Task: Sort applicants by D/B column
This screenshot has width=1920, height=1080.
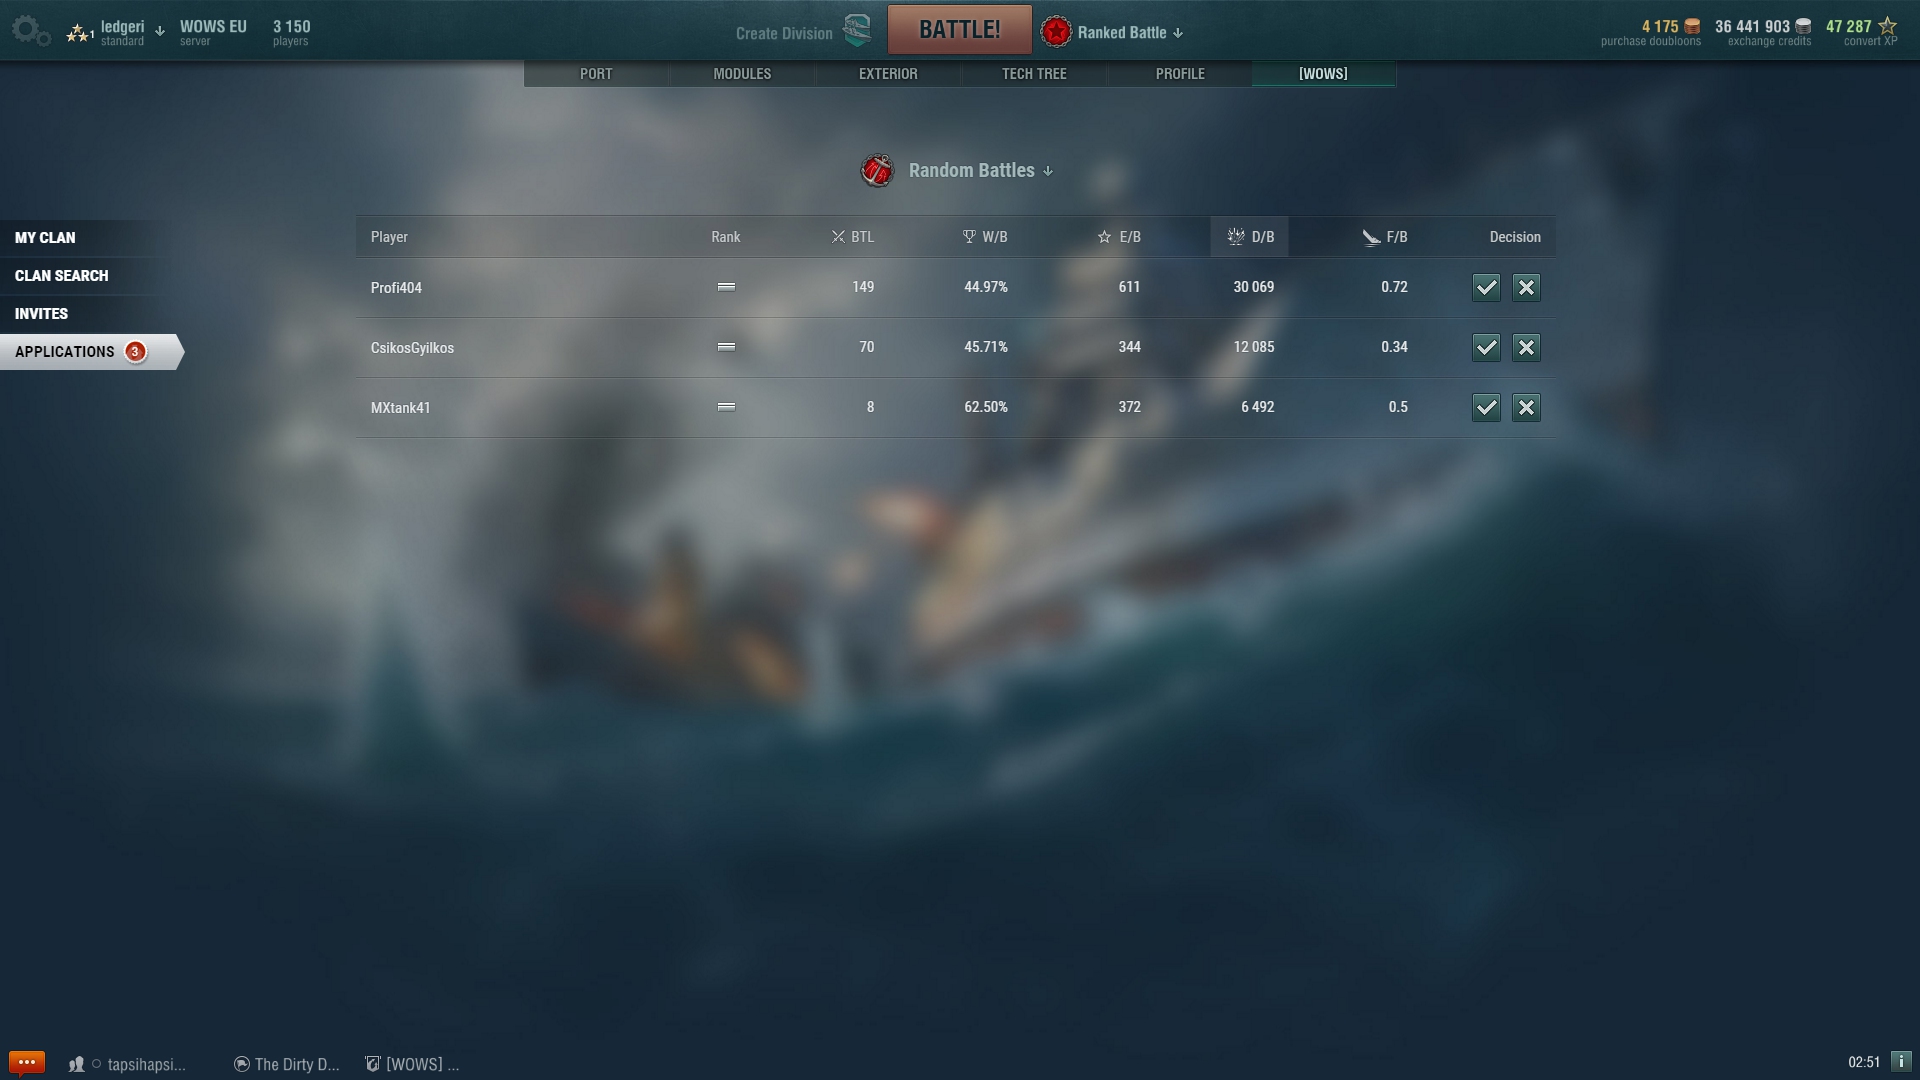Action: click(1250, 237)
